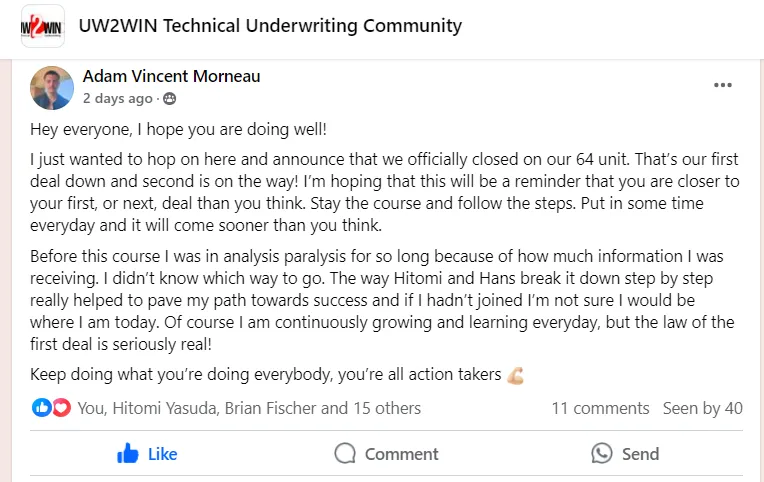The height and width of the screenshot is (482, 764).
Task: Open UW2WIN Technical Underwriting Community group title
Action: tap(270, 26)
